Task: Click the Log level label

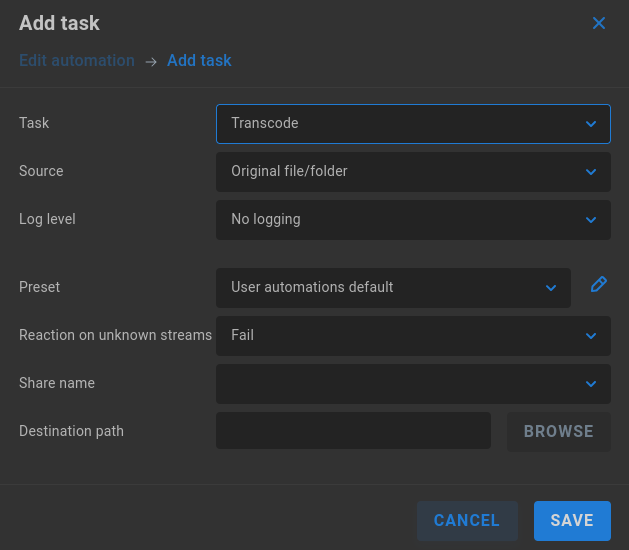Action: (x=47, y=219)
